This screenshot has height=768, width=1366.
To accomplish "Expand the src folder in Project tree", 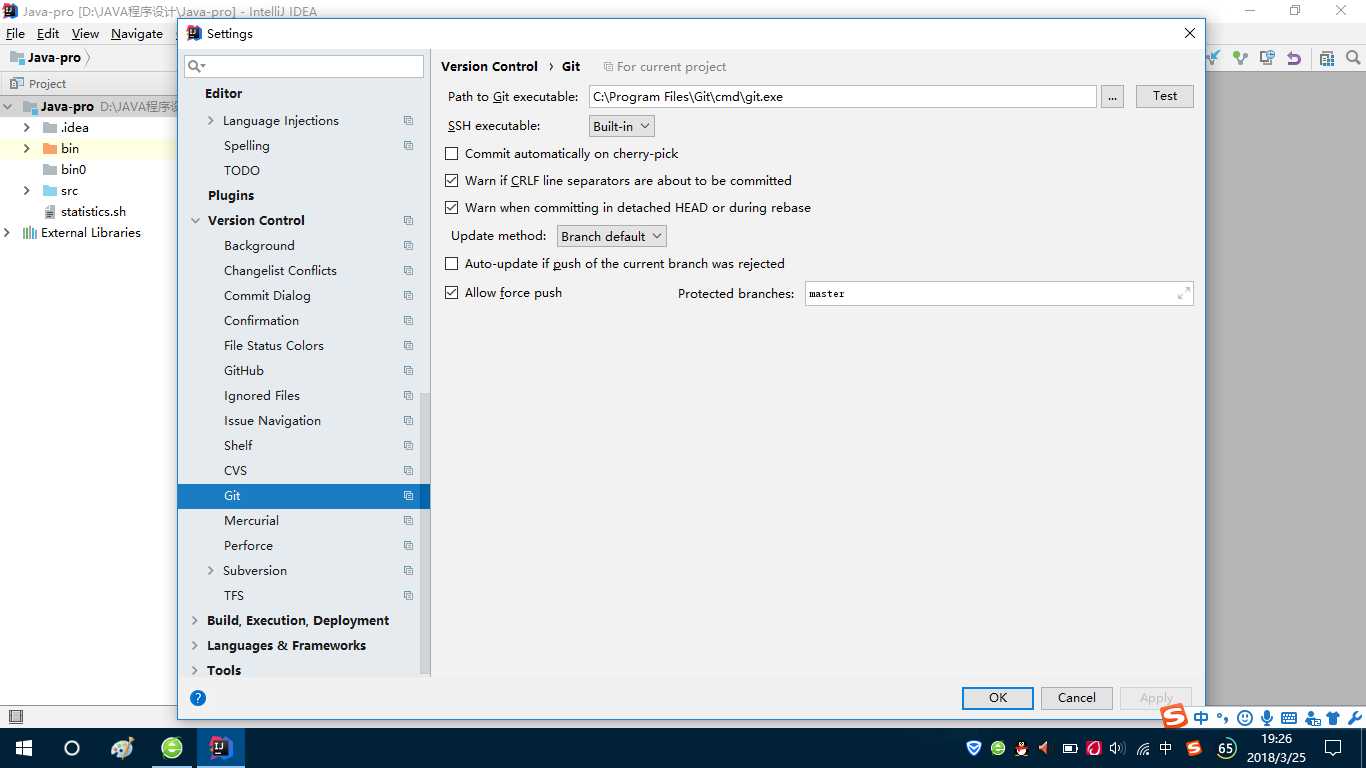I will 27,191.
